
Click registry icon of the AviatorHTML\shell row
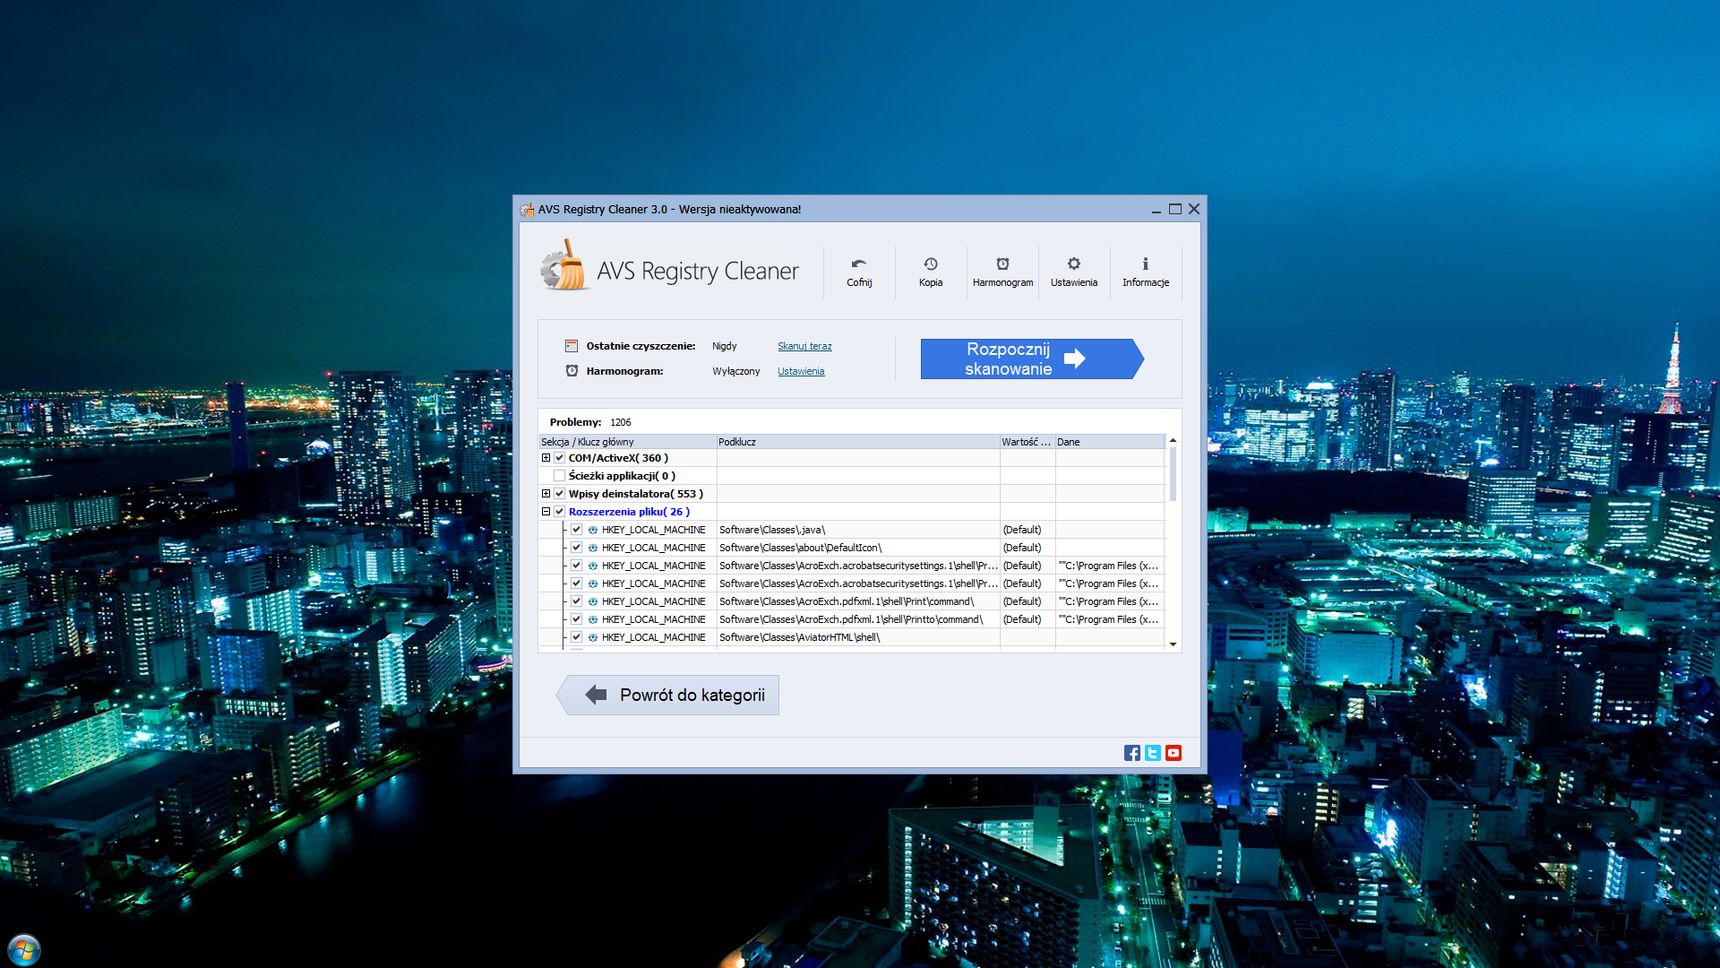coord(592,638)
